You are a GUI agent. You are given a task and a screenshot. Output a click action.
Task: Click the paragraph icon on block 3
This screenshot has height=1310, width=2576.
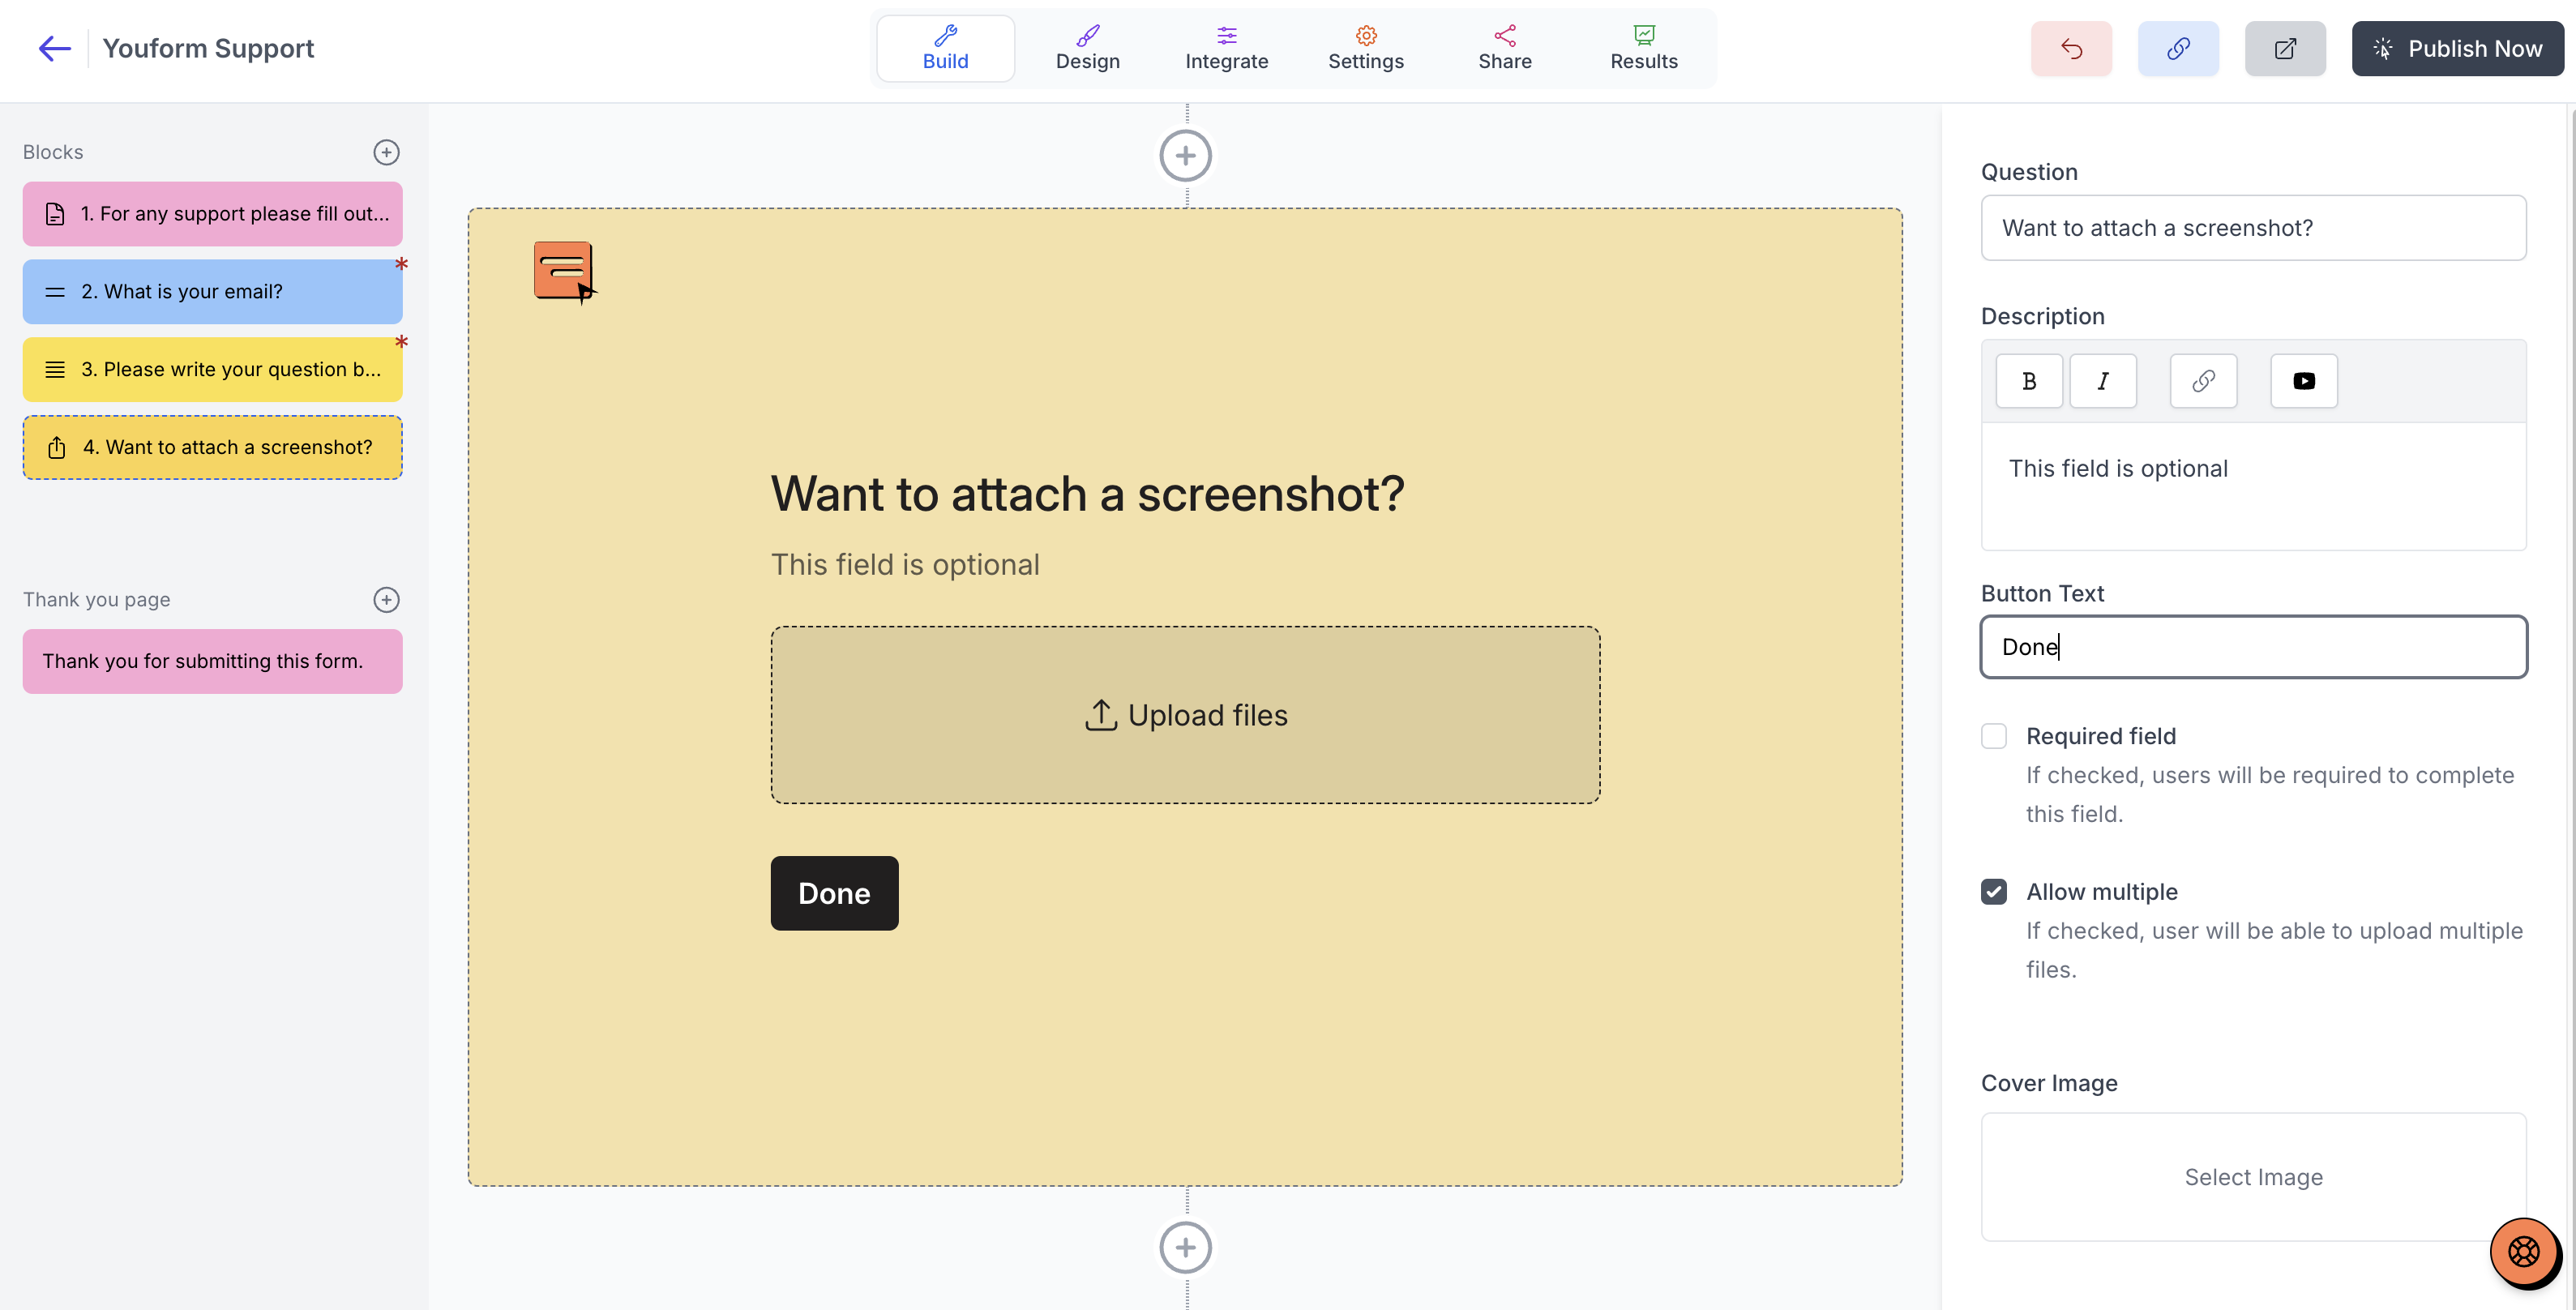tap(55, 370)
